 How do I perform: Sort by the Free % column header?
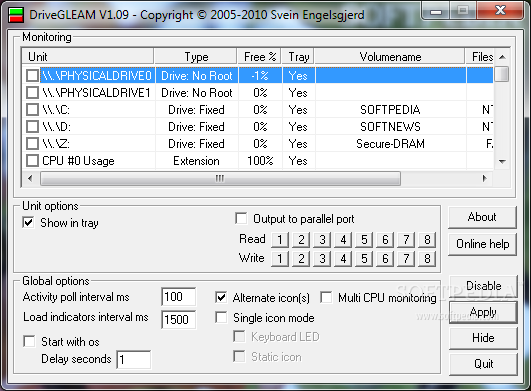point(259,57)
